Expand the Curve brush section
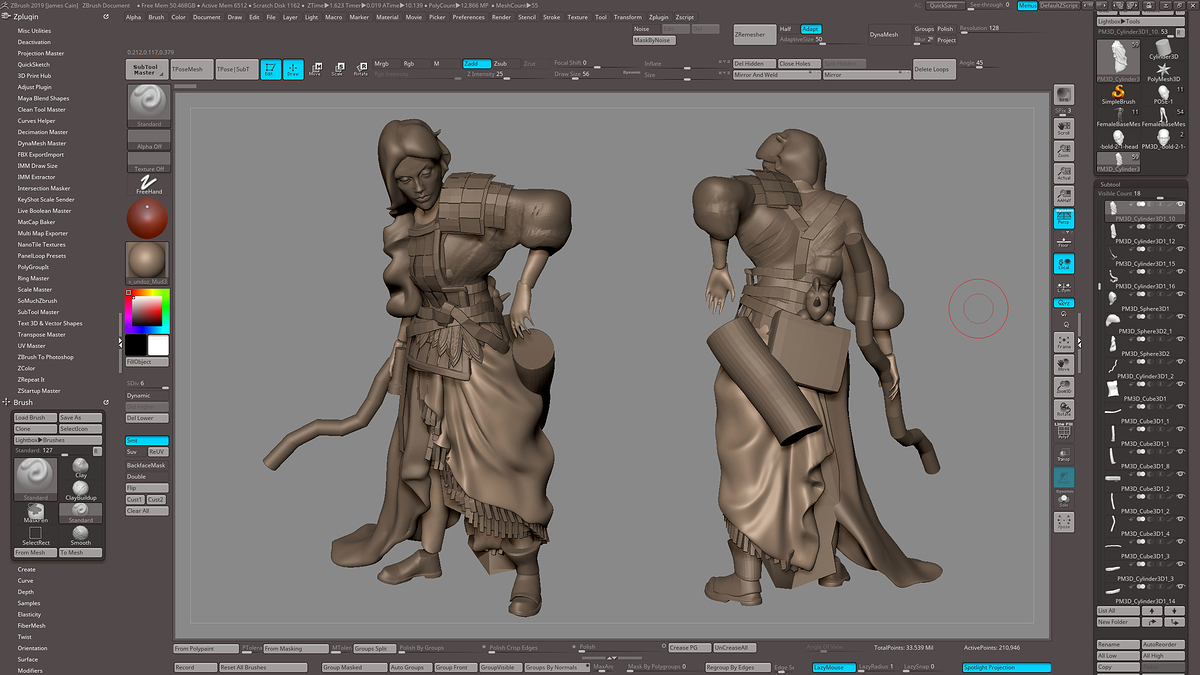 tap(26, 581)
